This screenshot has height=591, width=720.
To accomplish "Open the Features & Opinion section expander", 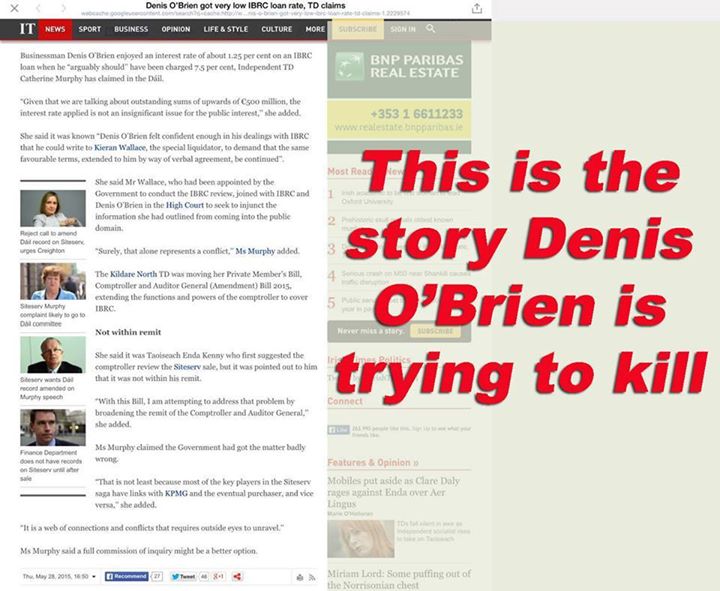I will [x=416, y=463].
